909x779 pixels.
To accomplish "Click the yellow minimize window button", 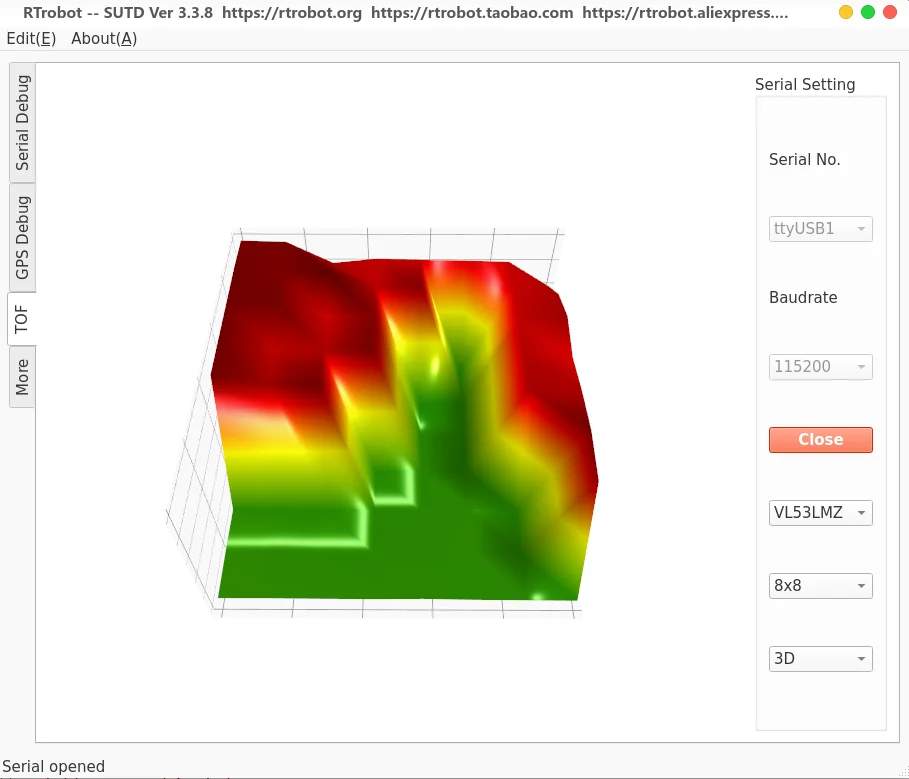I will [x=846, y=12].
